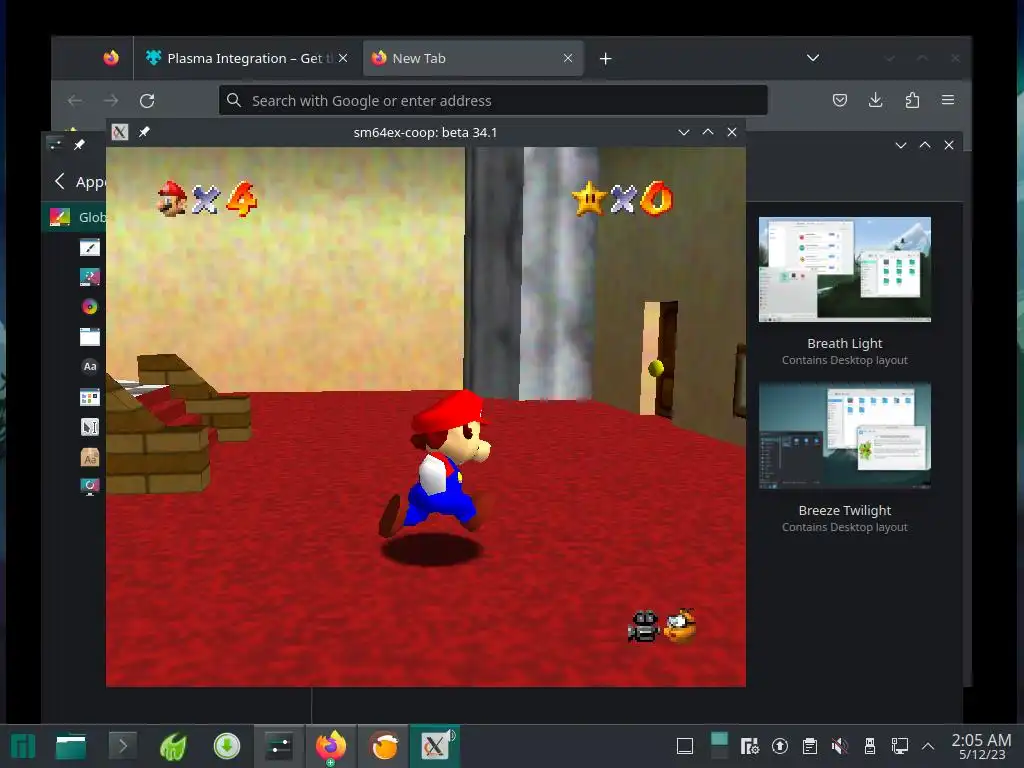Viewport: 1024px width, 768px height.
Task: Open the clock showing 2:05 AM
Action: point(981,746)
